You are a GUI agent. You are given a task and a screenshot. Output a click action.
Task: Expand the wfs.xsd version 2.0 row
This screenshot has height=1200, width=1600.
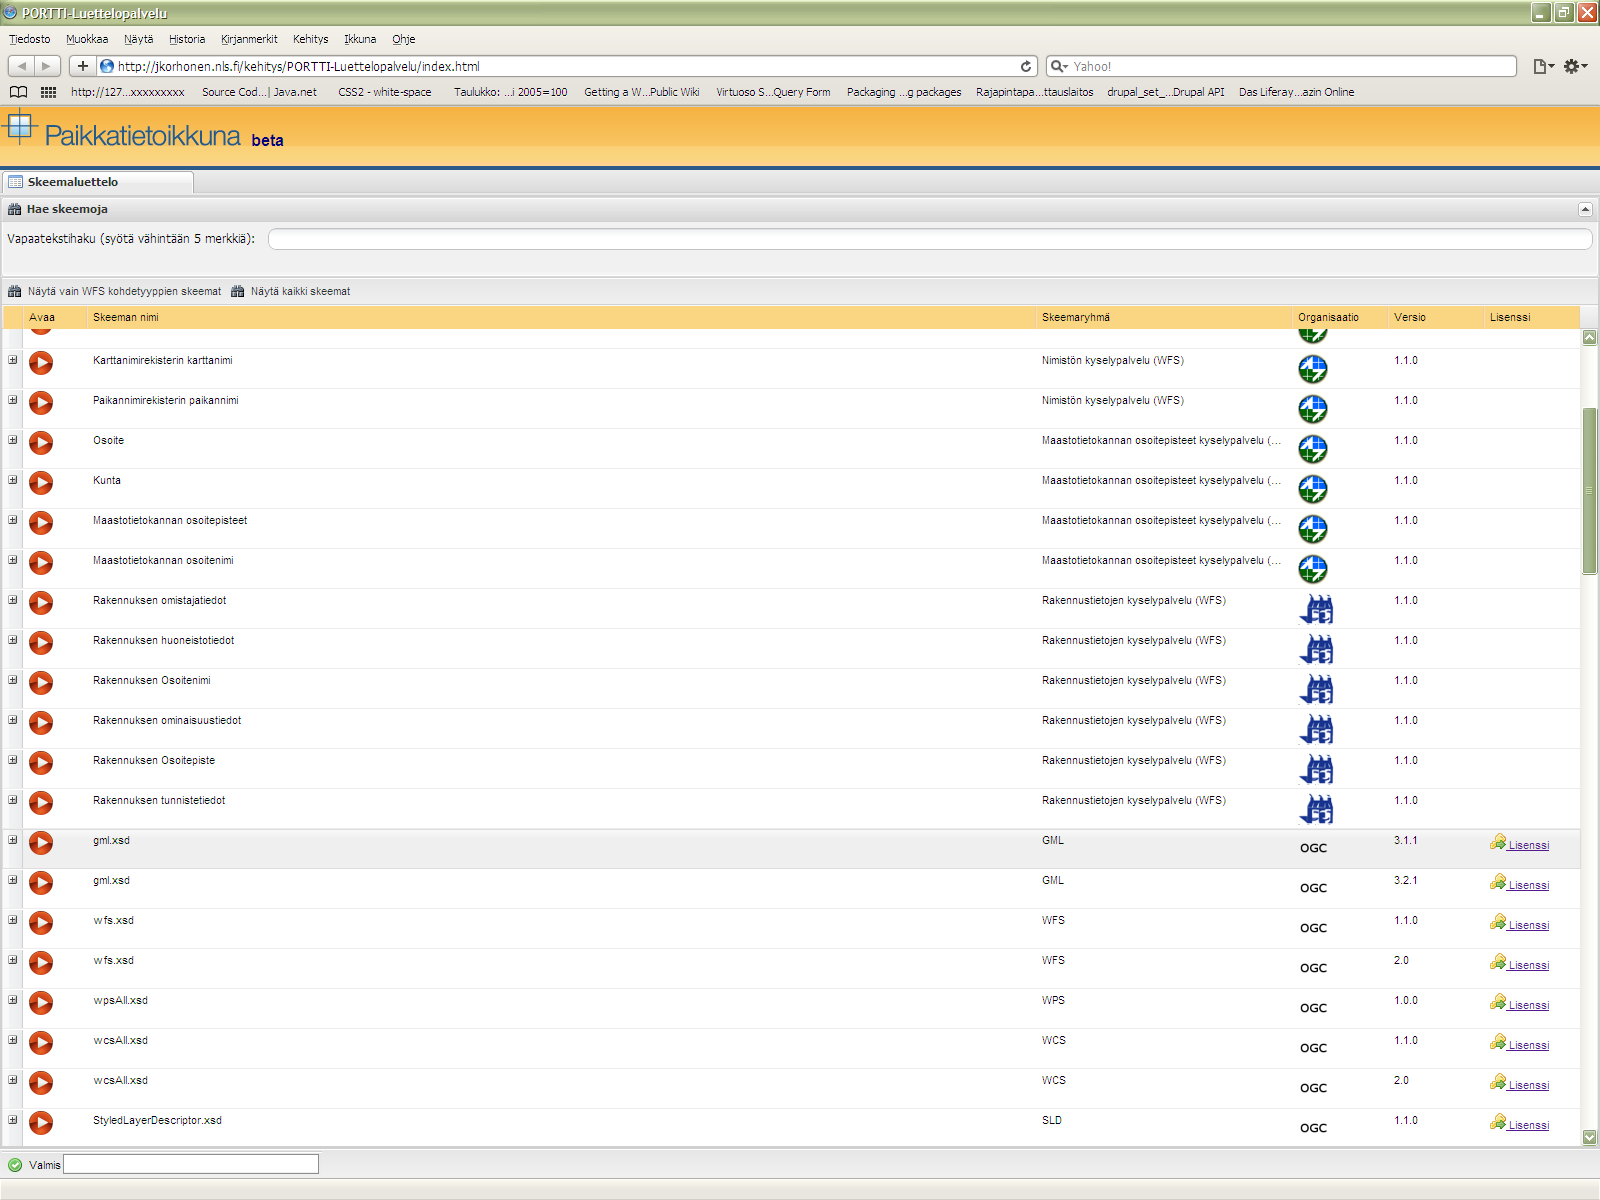pyautogui.click(x=13, y=960)
